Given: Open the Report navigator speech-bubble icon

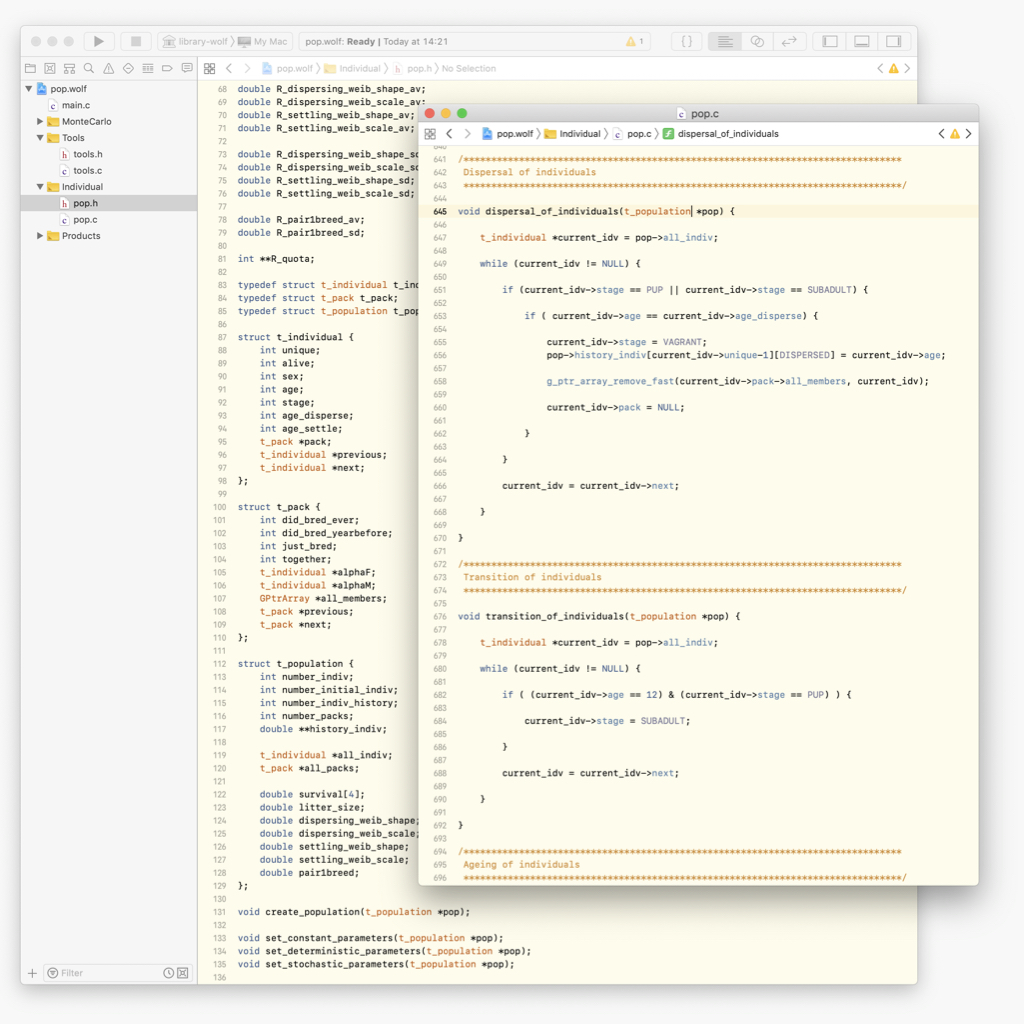Looking at the screenshot, I should [x=187, y=68].
